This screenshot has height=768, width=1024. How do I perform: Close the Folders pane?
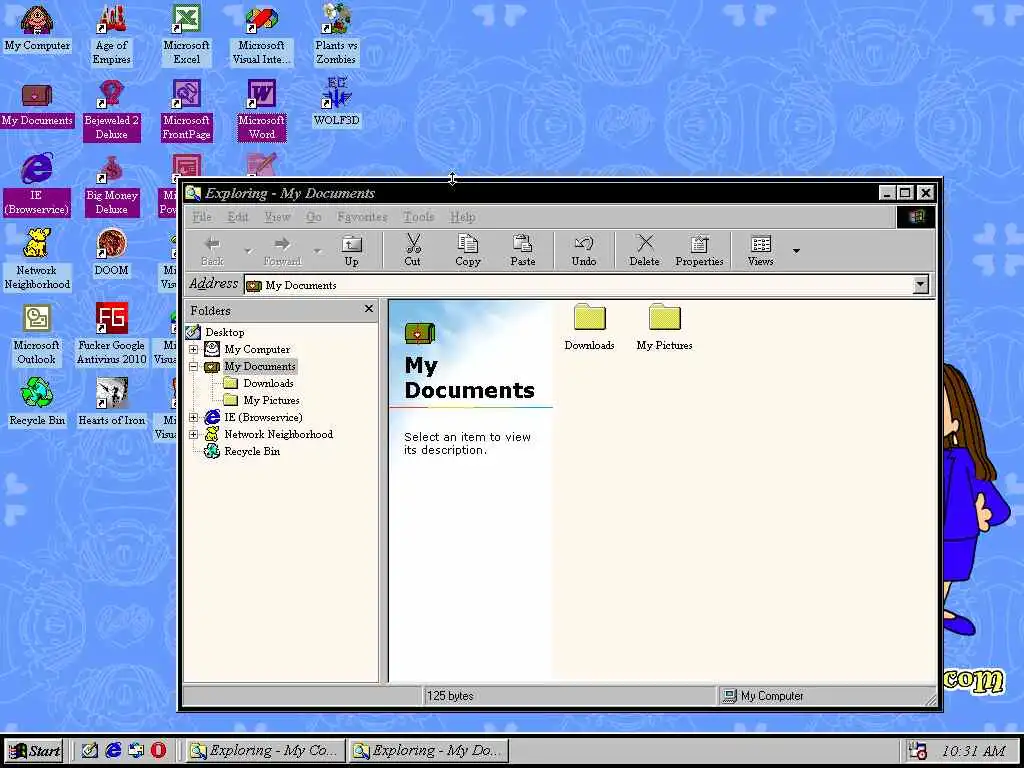pyautogui.click(x=369, y=309)
